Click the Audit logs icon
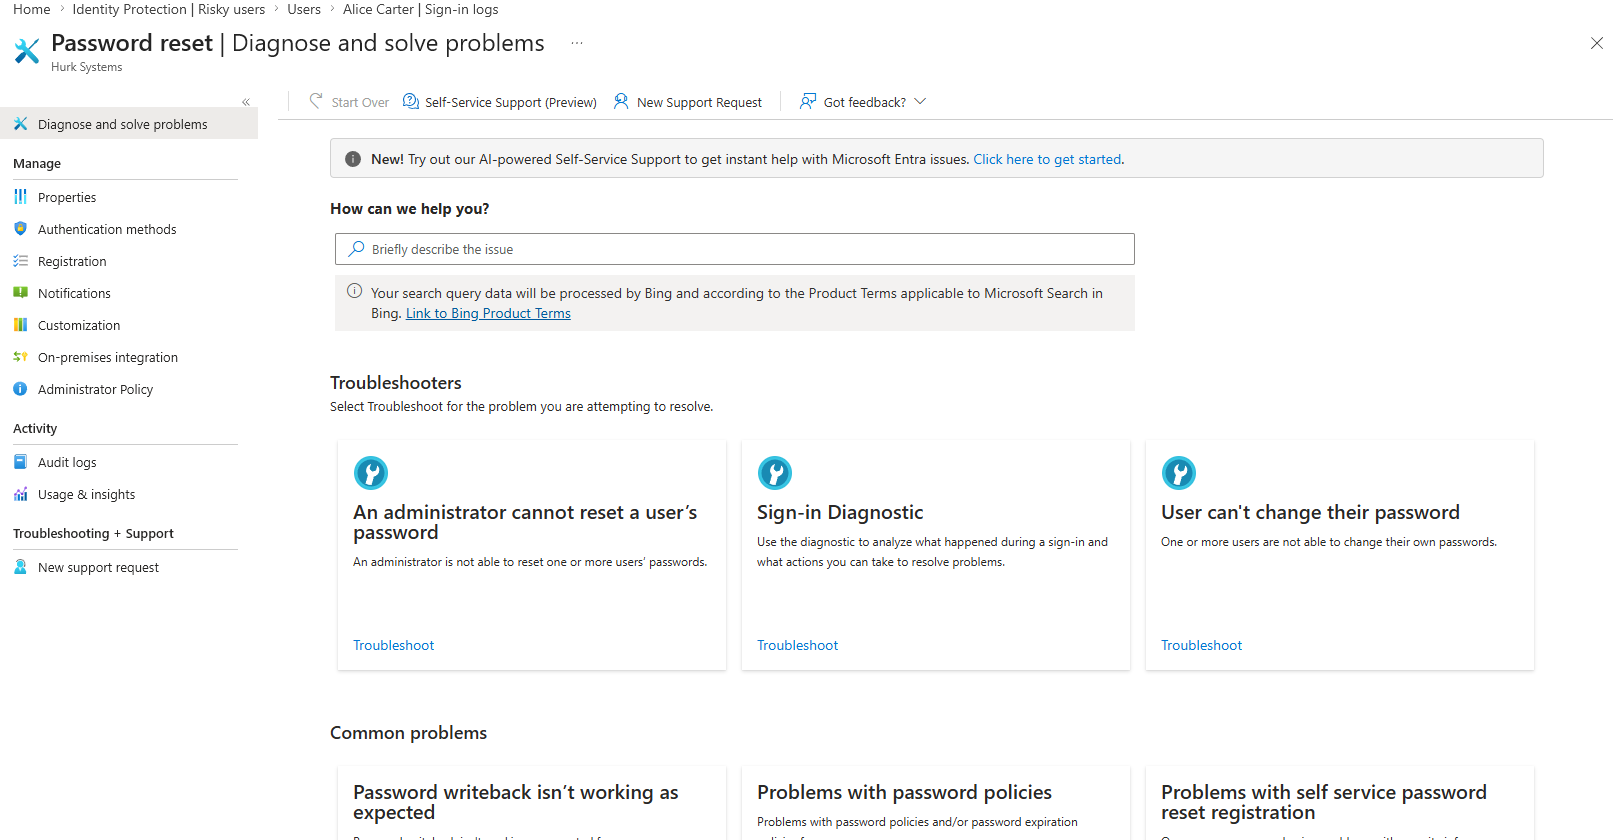The height and width of the screenshot is (840, 1616). tap(20, 462)
